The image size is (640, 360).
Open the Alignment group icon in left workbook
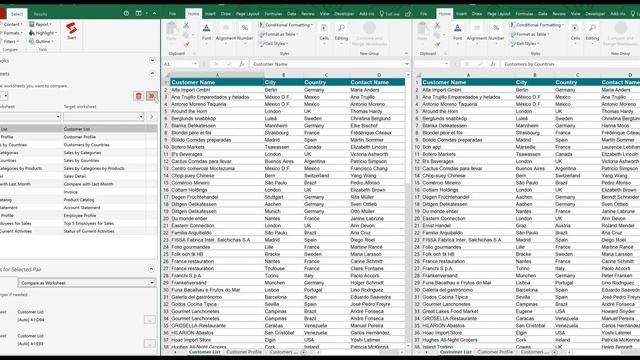(x=226, y=28)
